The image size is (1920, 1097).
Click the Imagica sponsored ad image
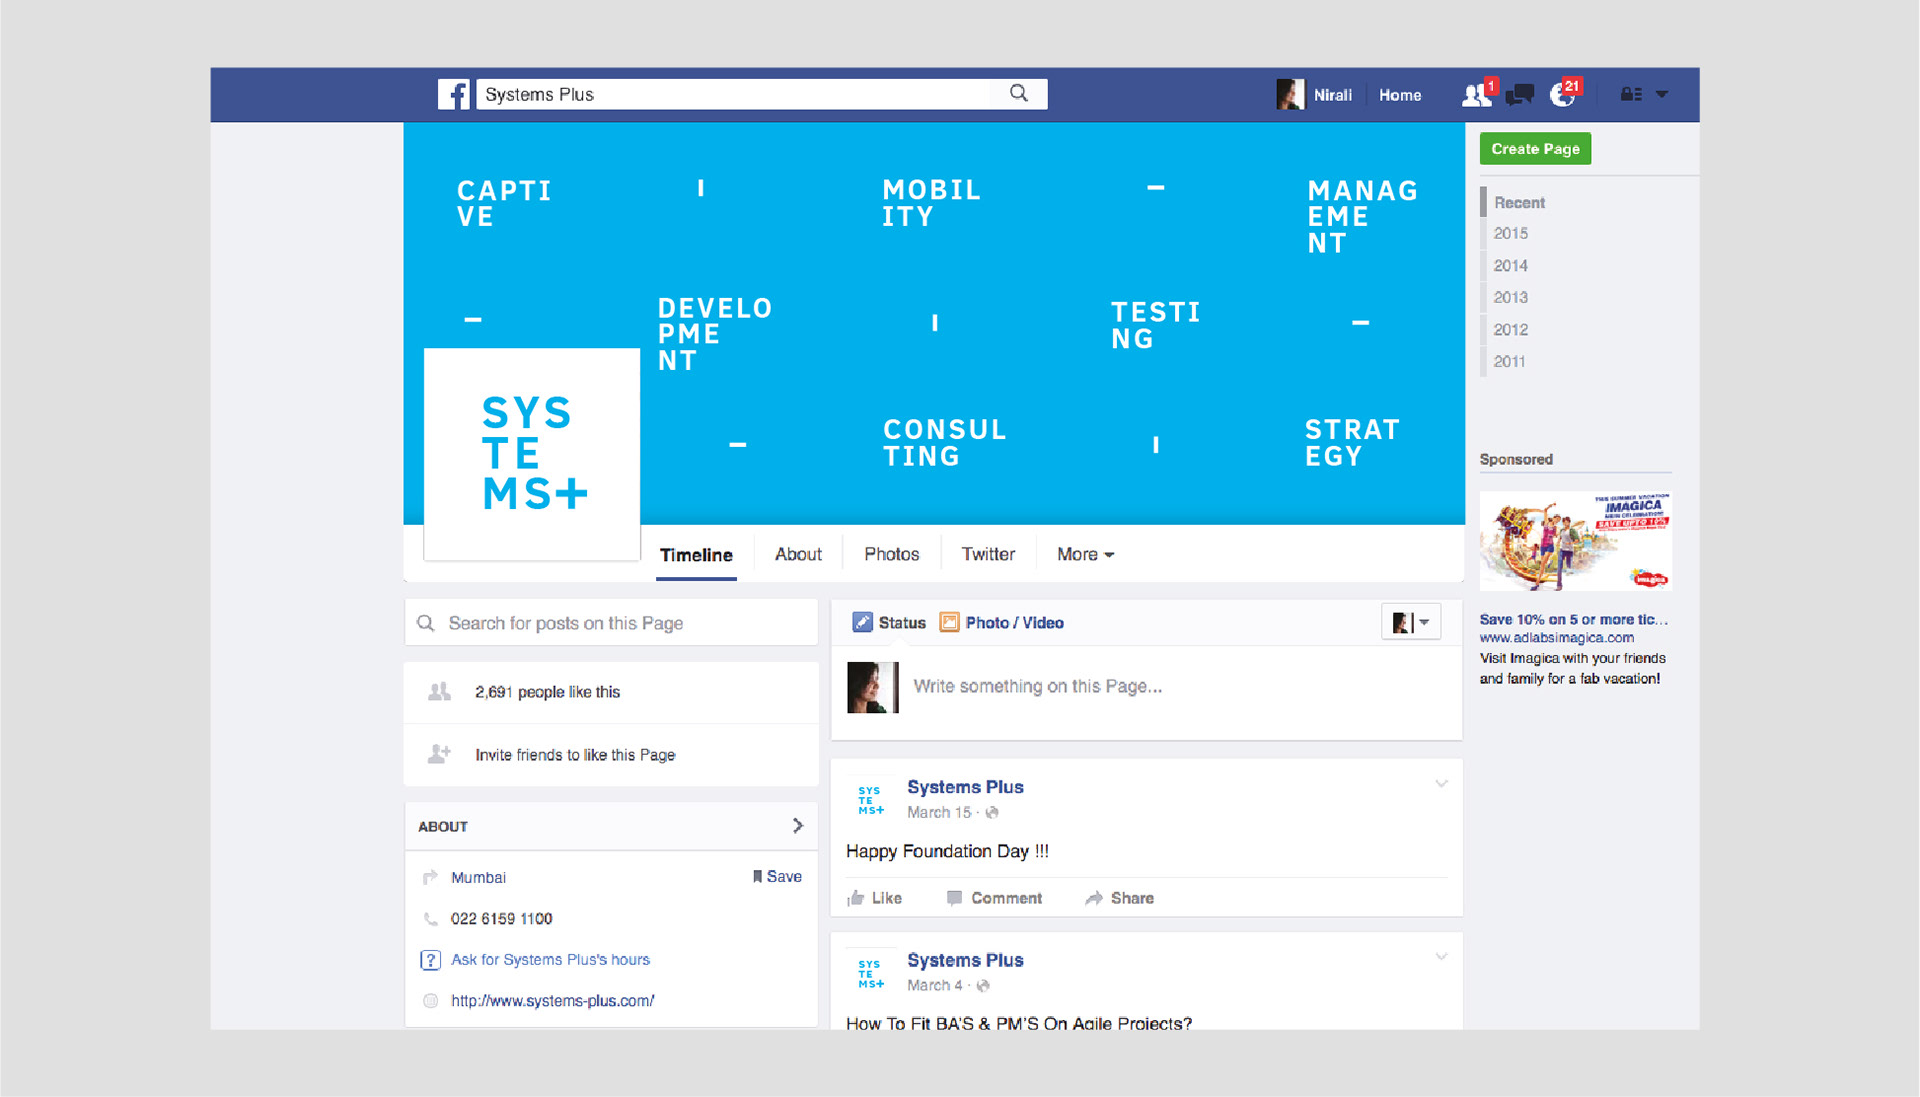pyautogui.click(x=1575, y=541)
